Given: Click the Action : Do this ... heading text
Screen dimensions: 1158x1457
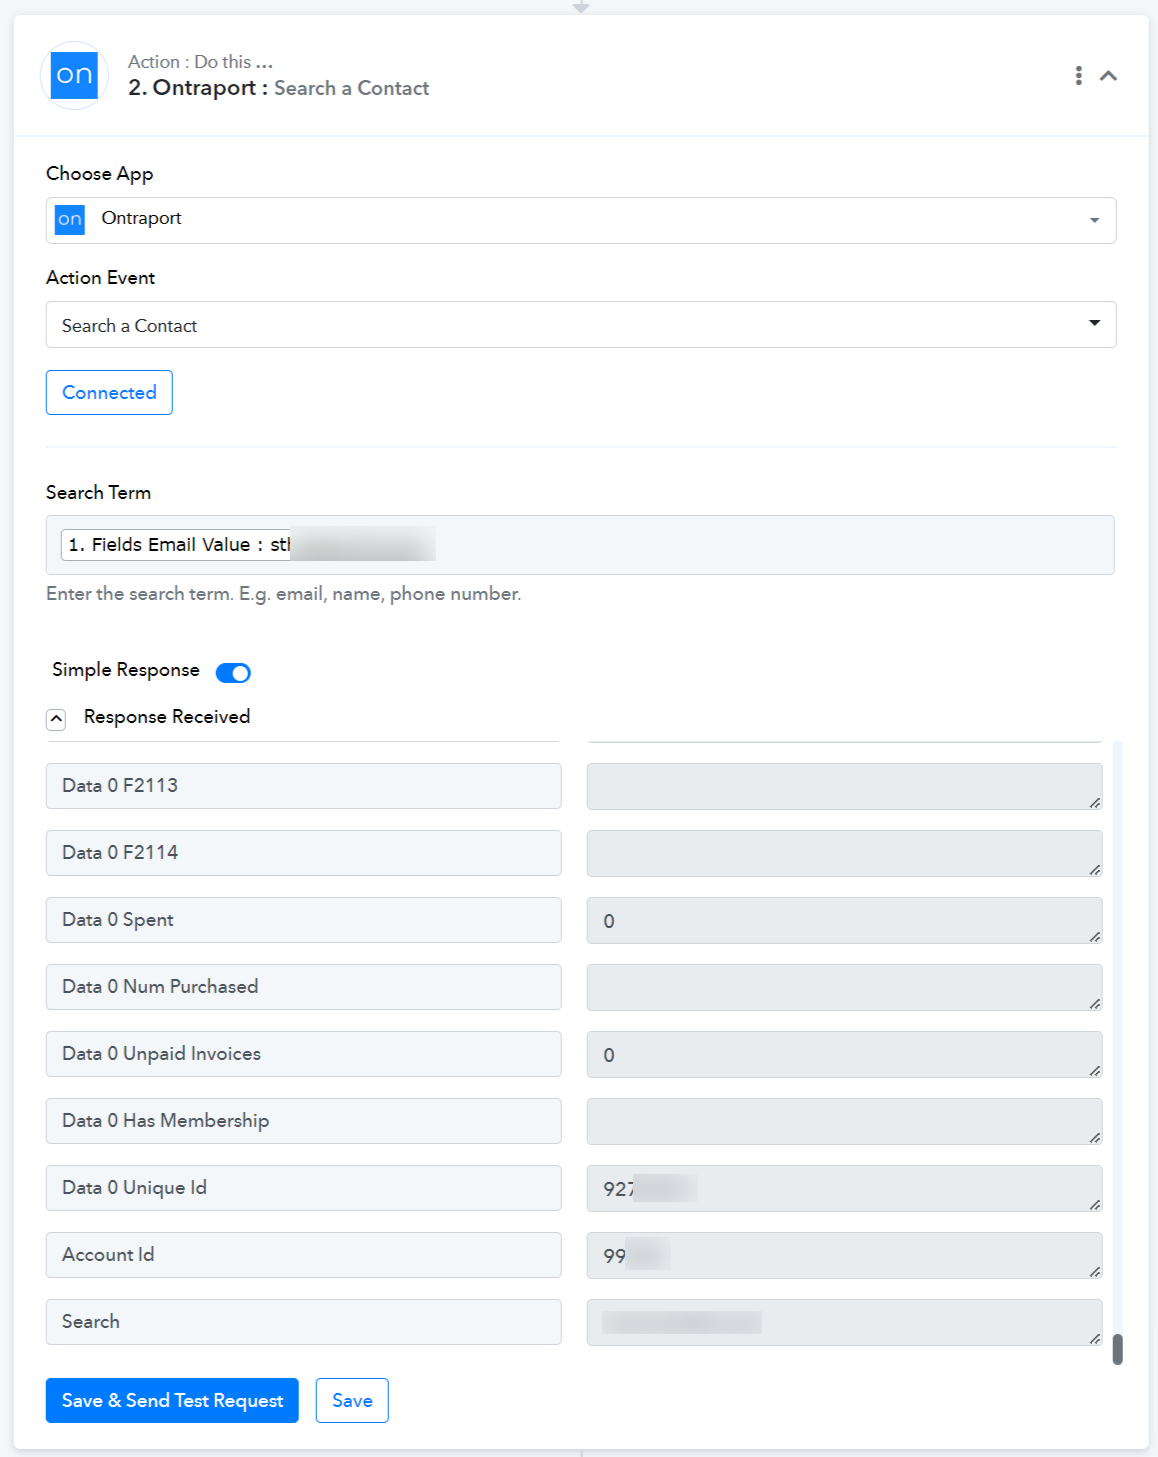Looking at the screenshot, I should (200, 62).
